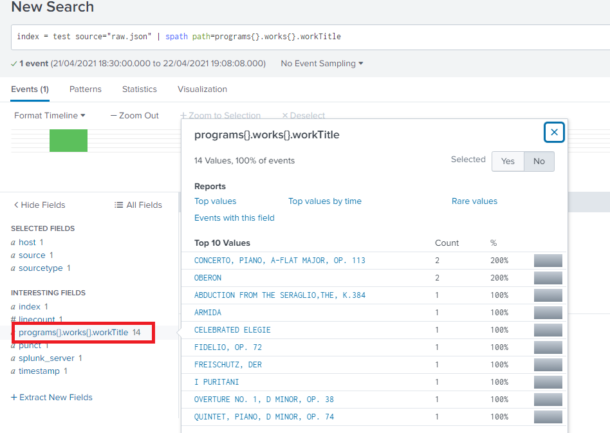
Task: Click QUINTET, PIANO, D MINOR, OP. 74
Action: (264, 417)
